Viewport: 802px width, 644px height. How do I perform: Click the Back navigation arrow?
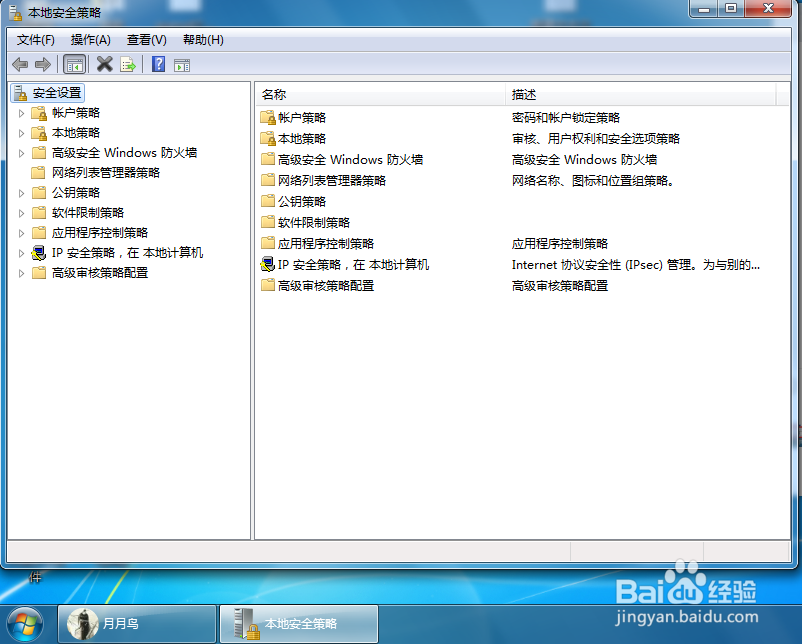(x=20, y=63)
